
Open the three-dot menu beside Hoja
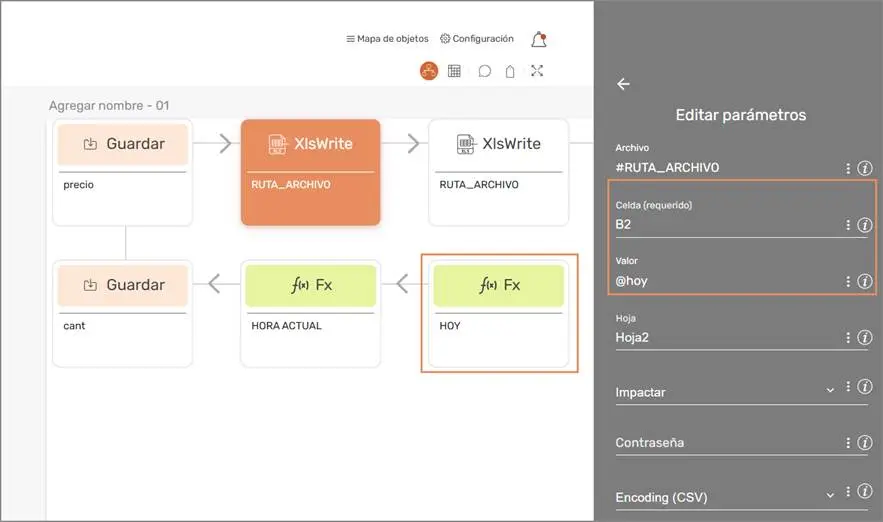point(848,338)
